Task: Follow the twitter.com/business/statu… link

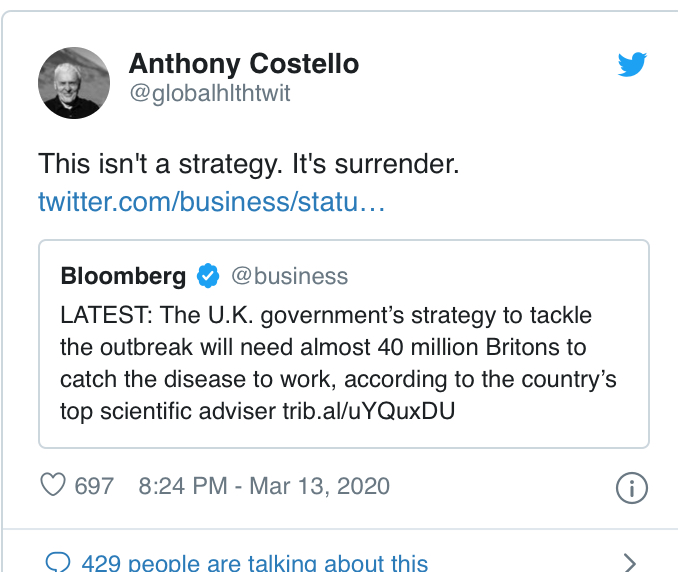Action: [x=211, y=202]
